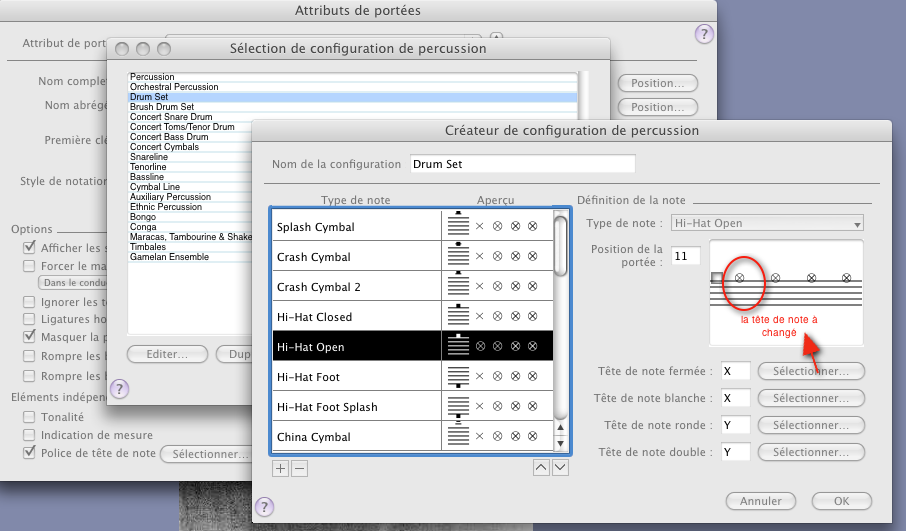Open the Type de note dropdown
906x531 pixels.
pos(766,223)
